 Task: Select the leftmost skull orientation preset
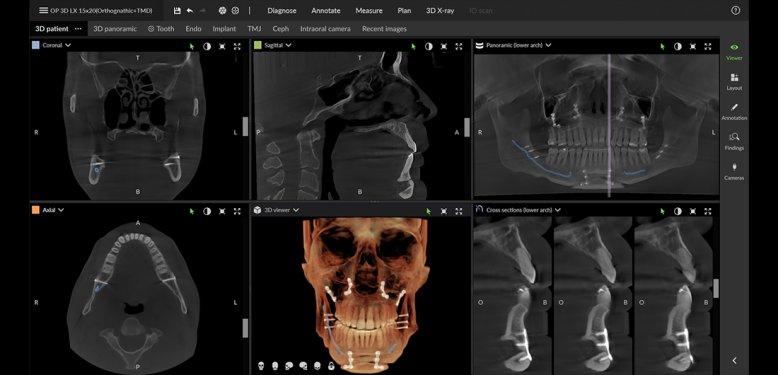tap(261, 366)
